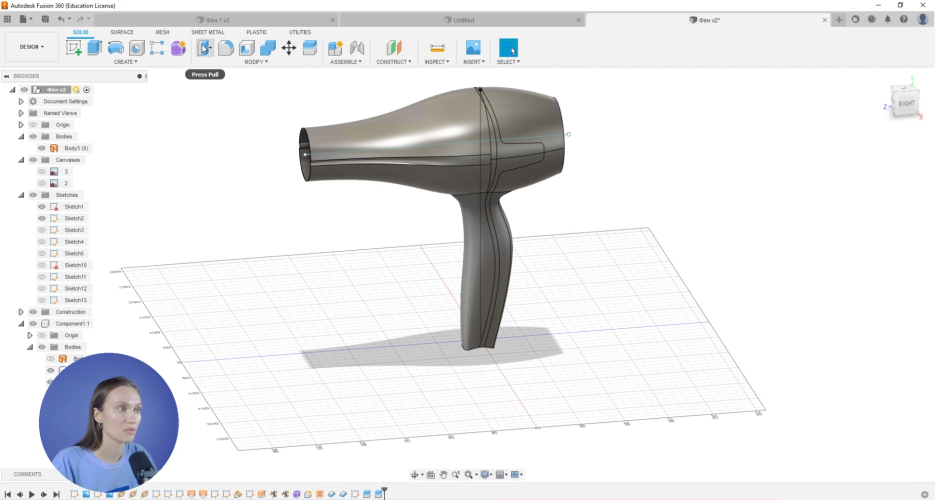Select the Combine tool
The image size is (935, 500).
(x=268, y=48)
